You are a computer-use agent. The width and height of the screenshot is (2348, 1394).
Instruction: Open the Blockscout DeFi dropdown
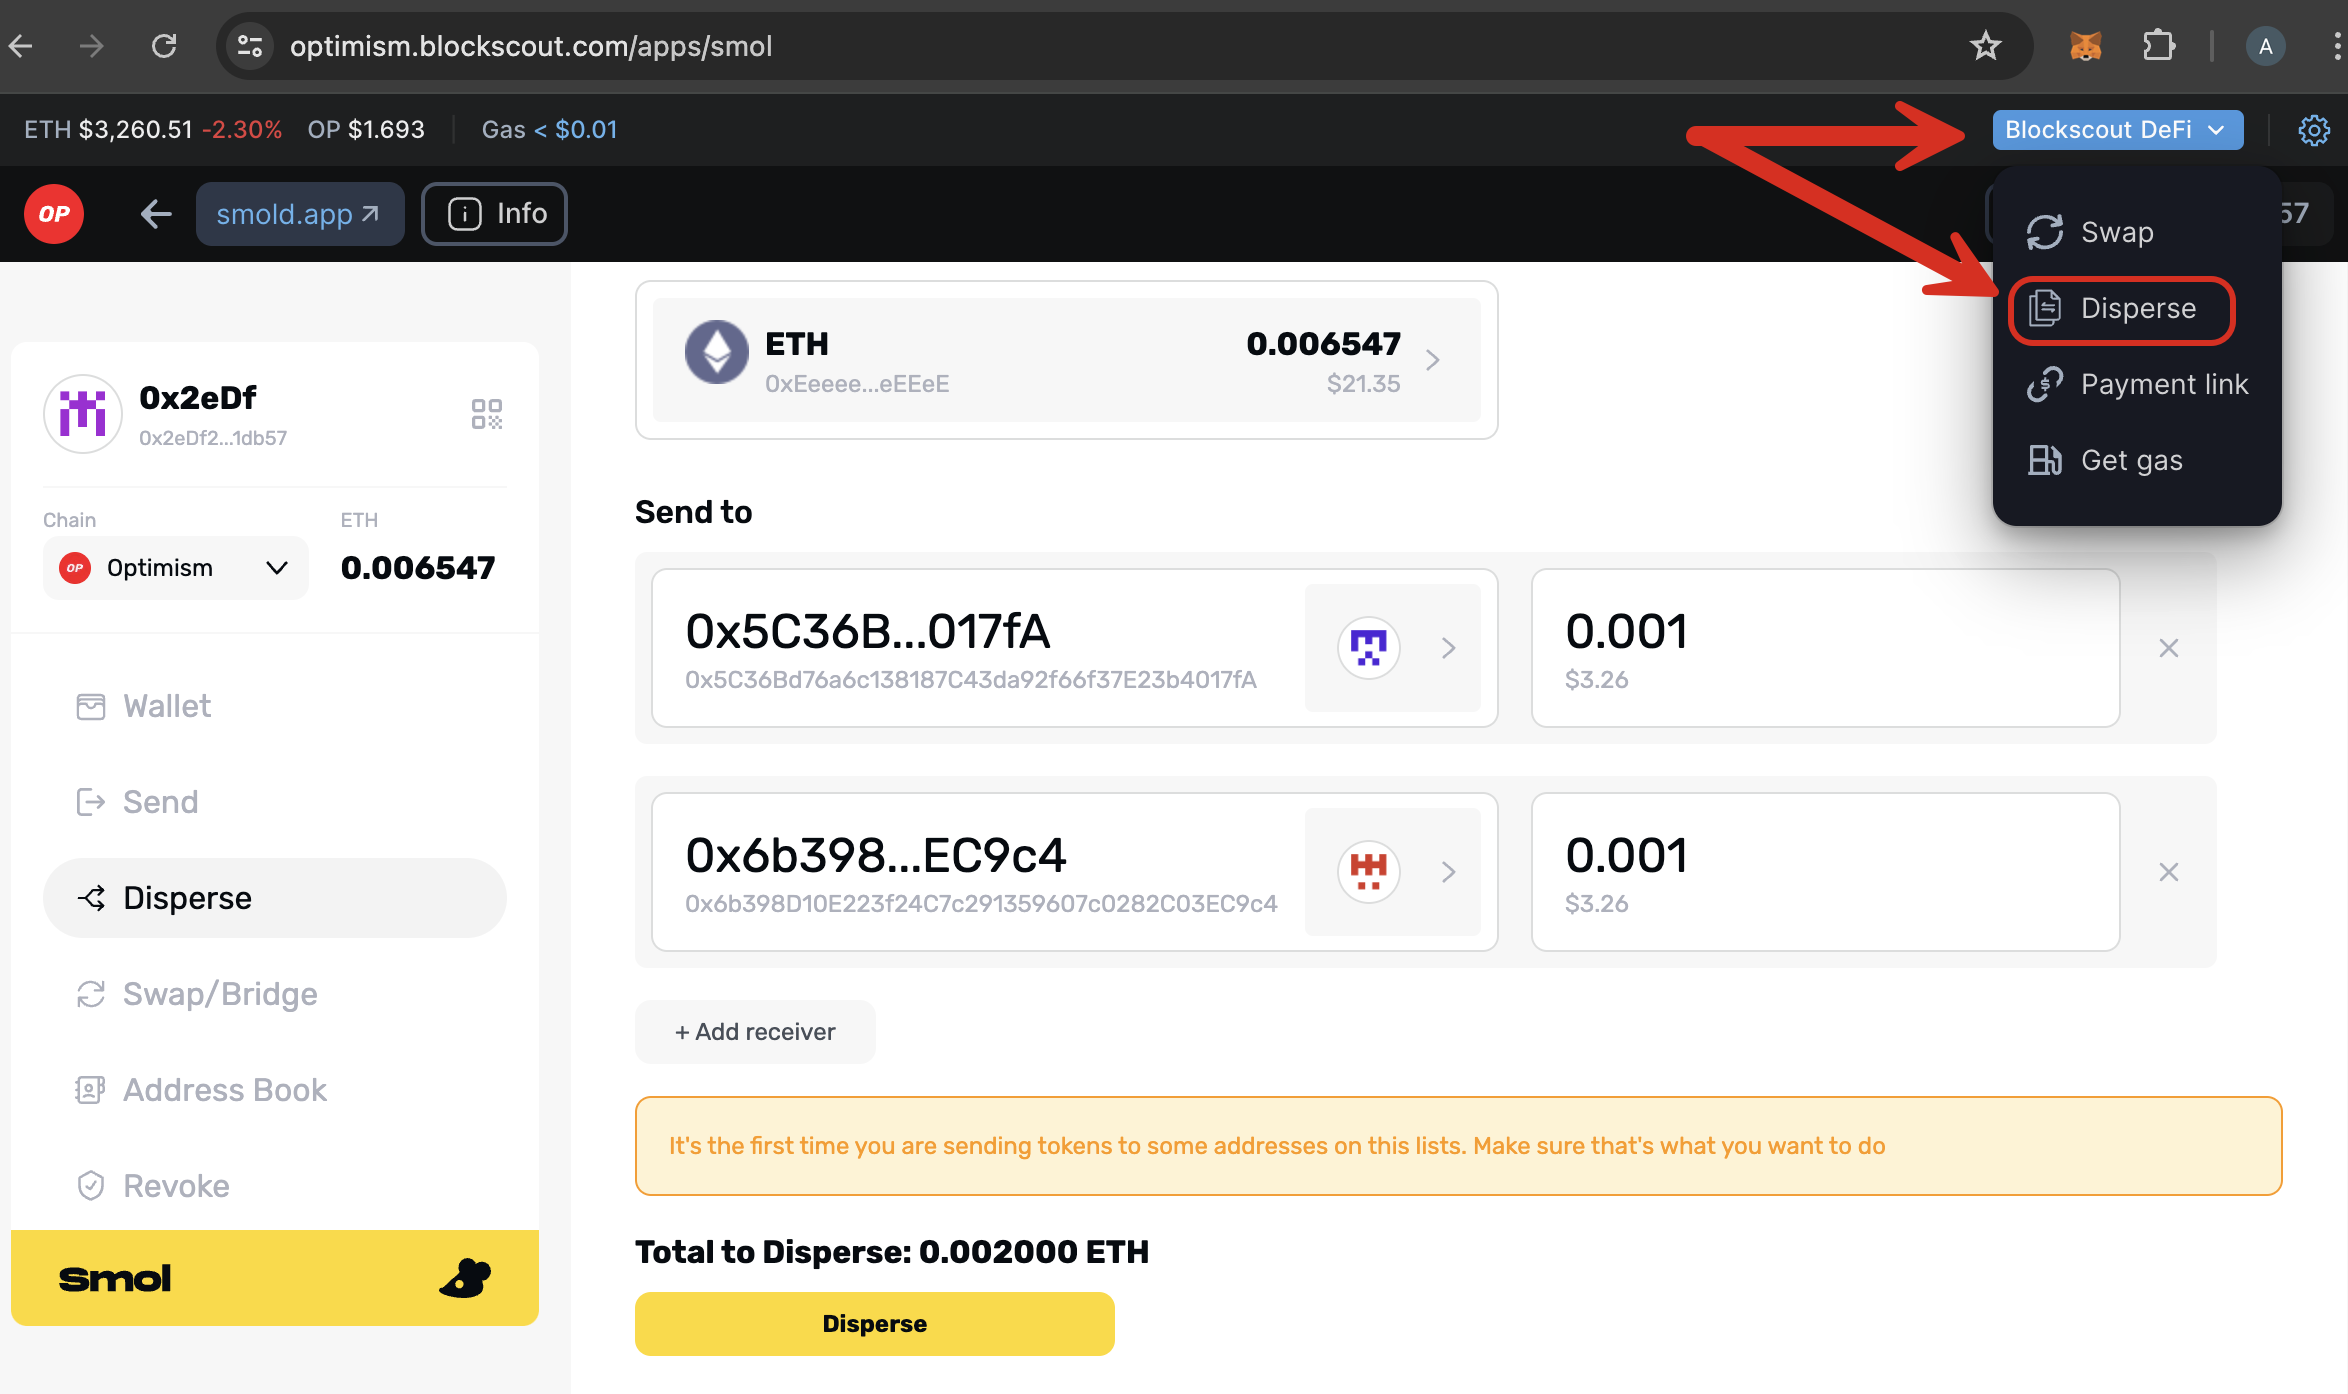point(2116,130)
